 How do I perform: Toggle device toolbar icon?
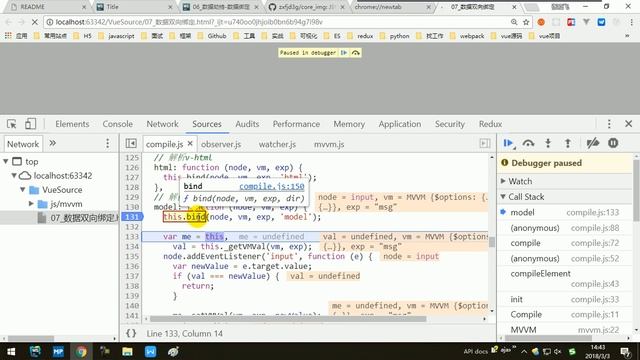[x=30, y=124]
